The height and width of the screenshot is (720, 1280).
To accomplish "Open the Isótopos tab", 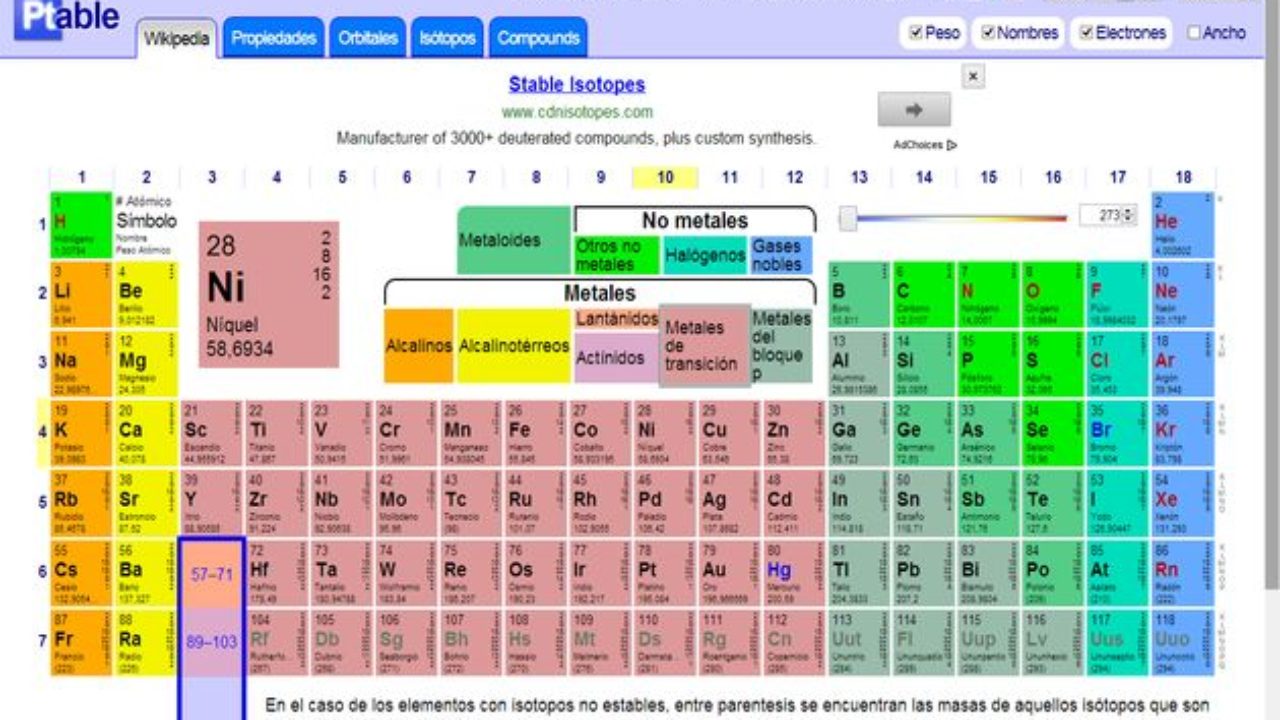I will [447, 39].
